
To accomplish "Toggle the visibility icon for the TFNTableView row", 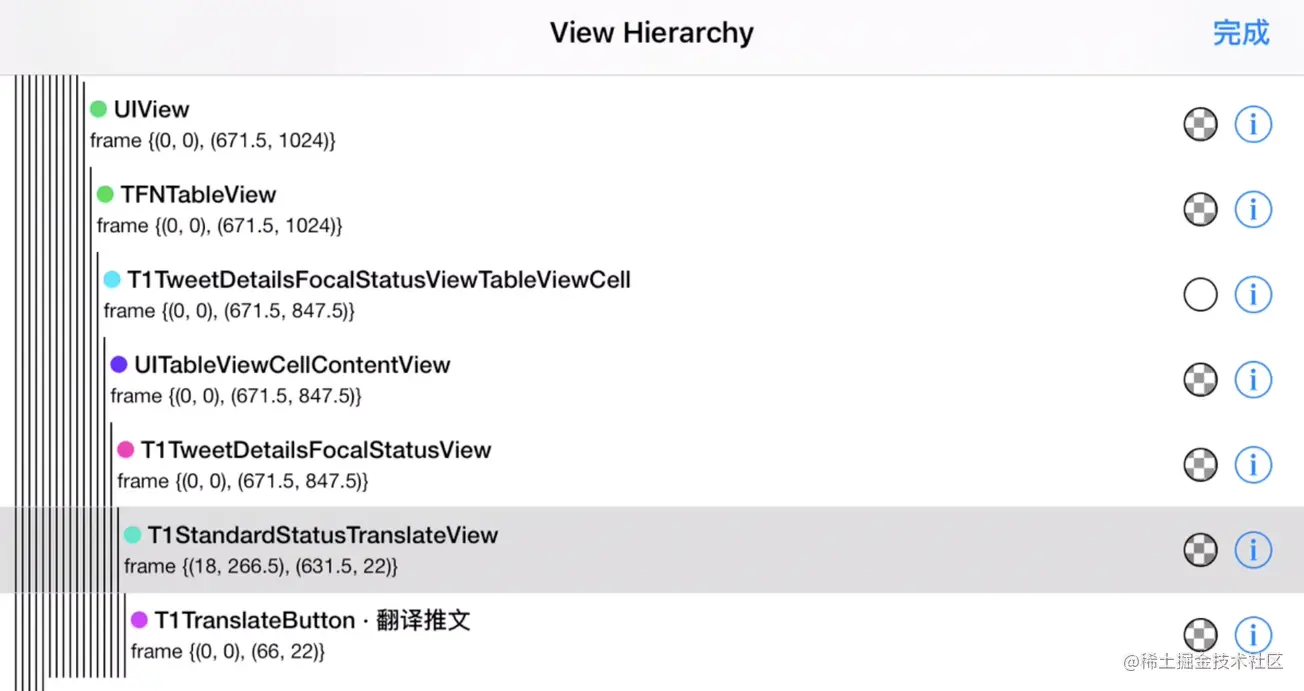I will [1200, 209].
